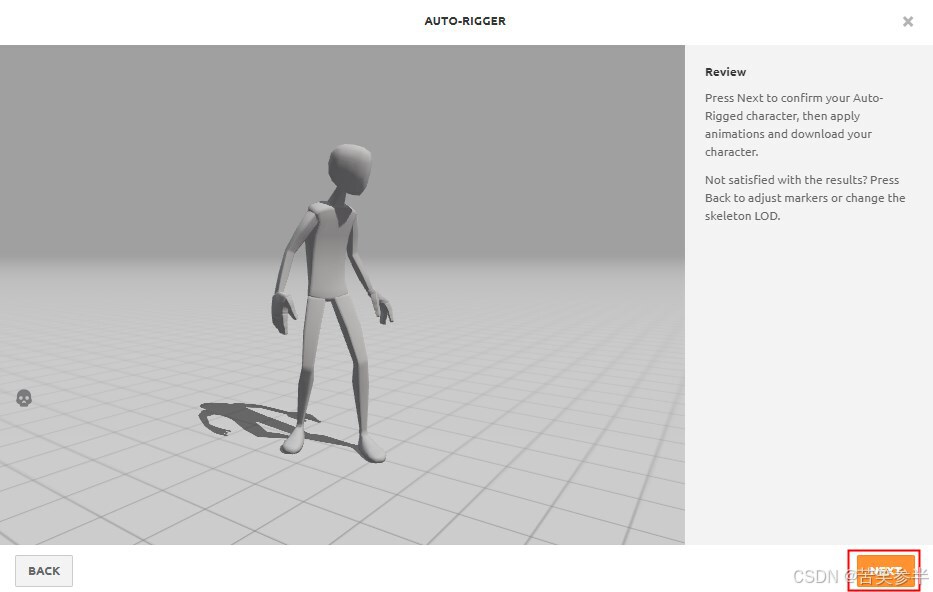Viewport: 933px width, 592px height.
Task: Toggle the skeleton visibility skull icon
Action: click(23, 397)
